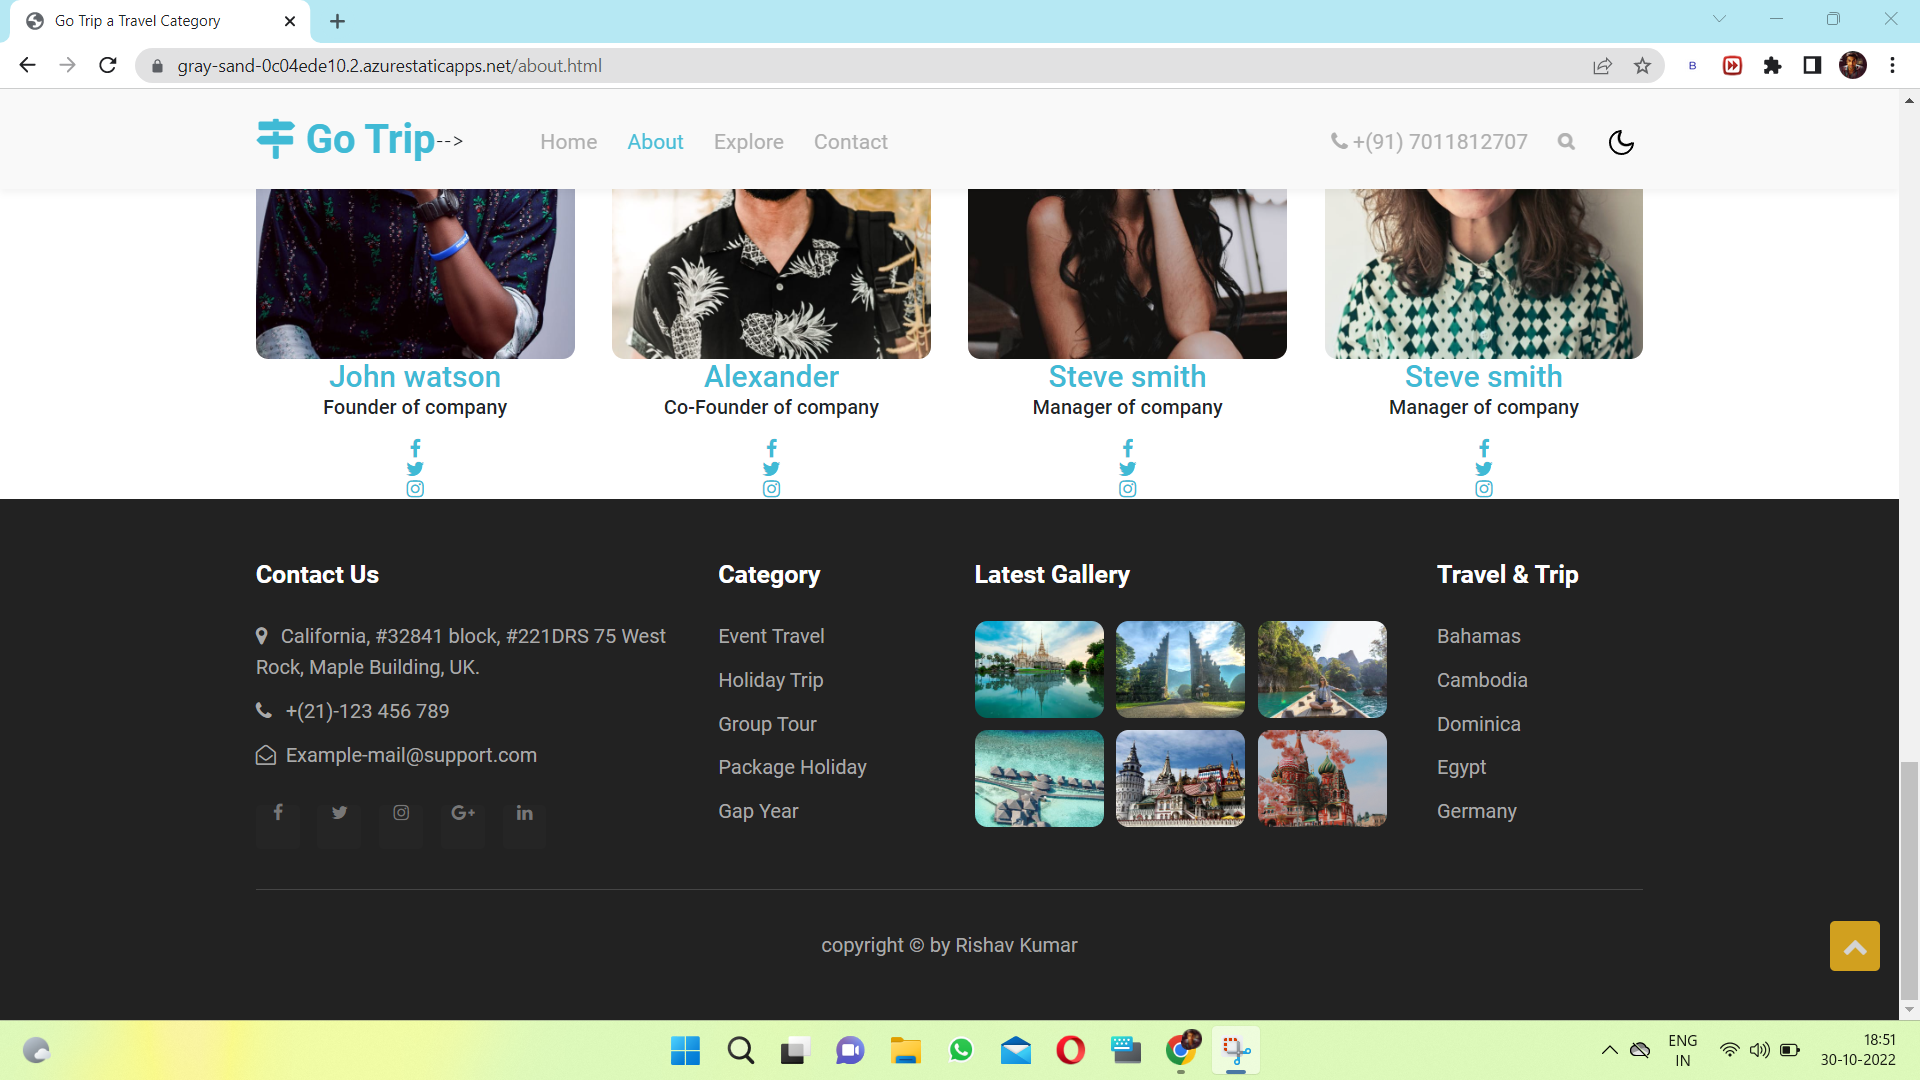Go to the Contact menu item
1920x1080 pixels.
[850, 142]
